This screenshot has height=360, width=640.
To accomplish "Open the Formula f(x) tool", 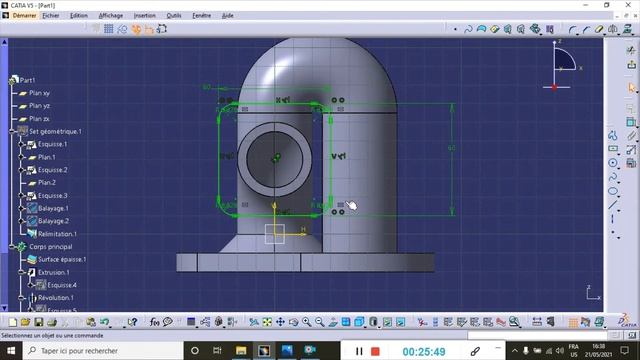I will click(154, 322).
